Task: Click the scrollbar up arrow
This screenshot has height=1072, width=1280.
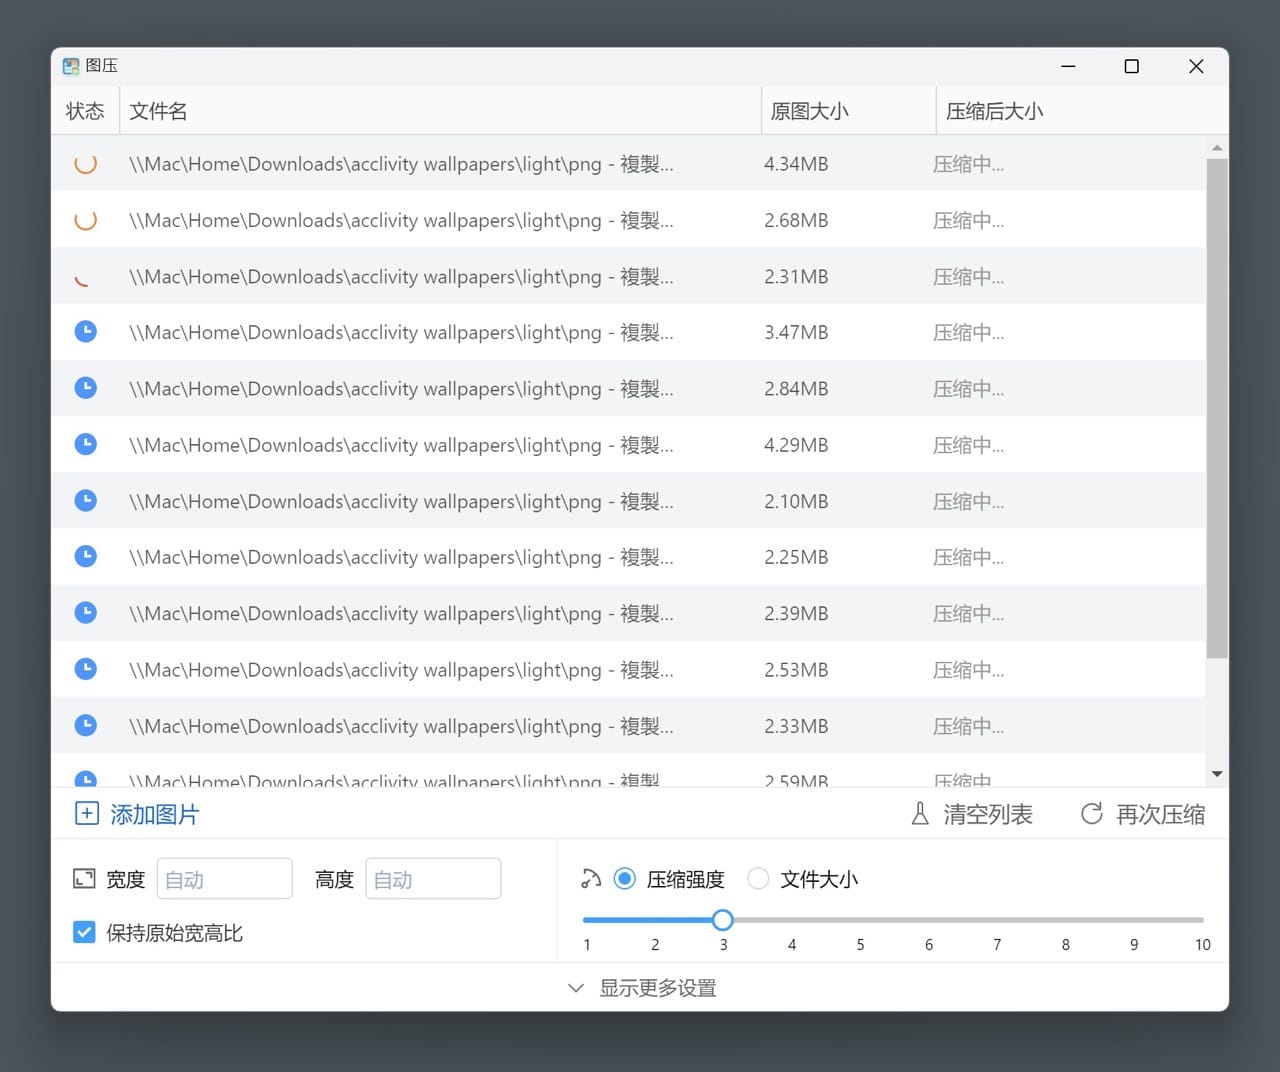Action: coord(1217,148)
